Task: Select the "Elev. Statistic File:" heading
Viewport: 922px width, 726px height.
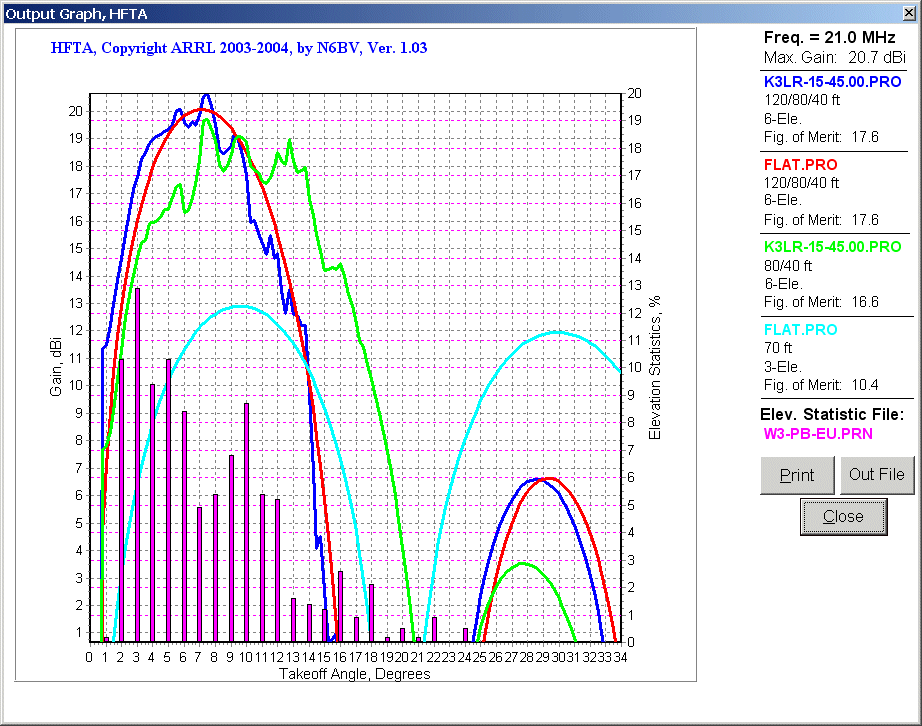Action: [832, 414]
